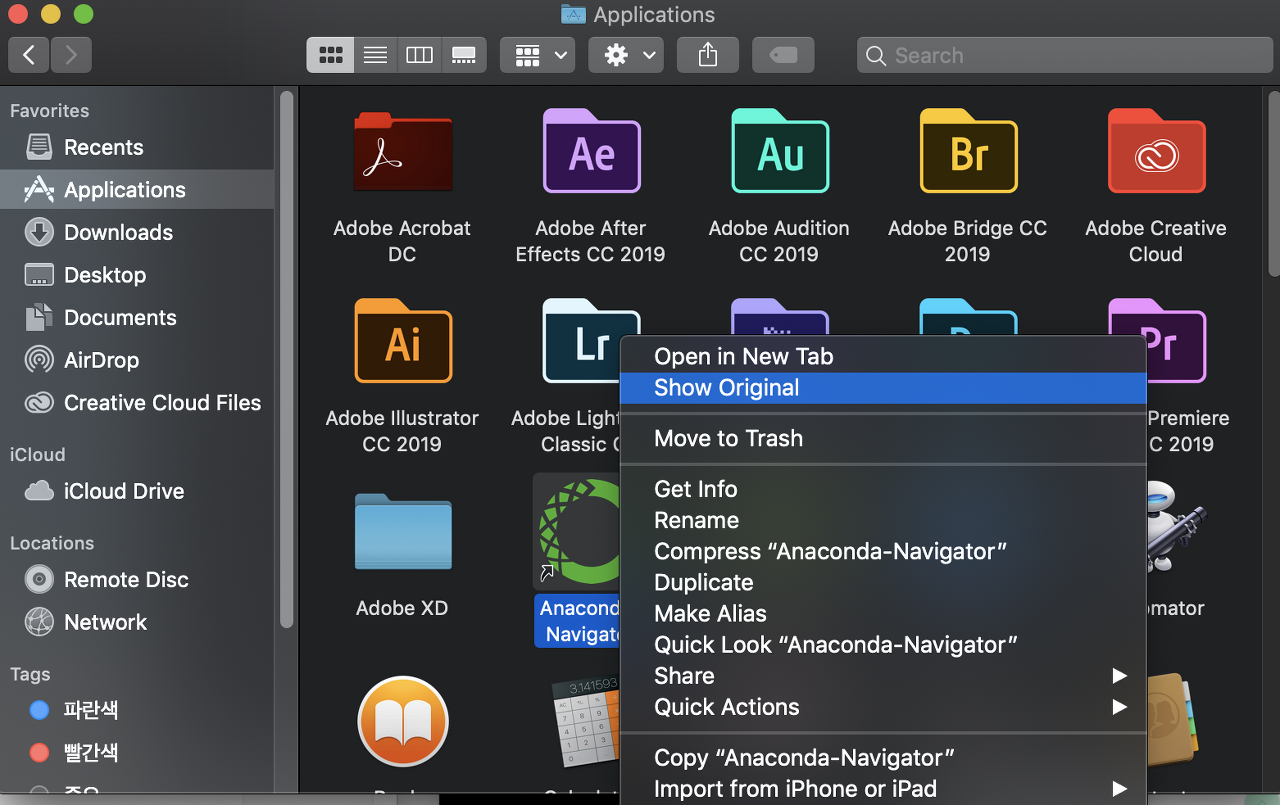This screenshot has height=805, width=1280.
Task: Open the gear Action menu
Action: point(626,55)
